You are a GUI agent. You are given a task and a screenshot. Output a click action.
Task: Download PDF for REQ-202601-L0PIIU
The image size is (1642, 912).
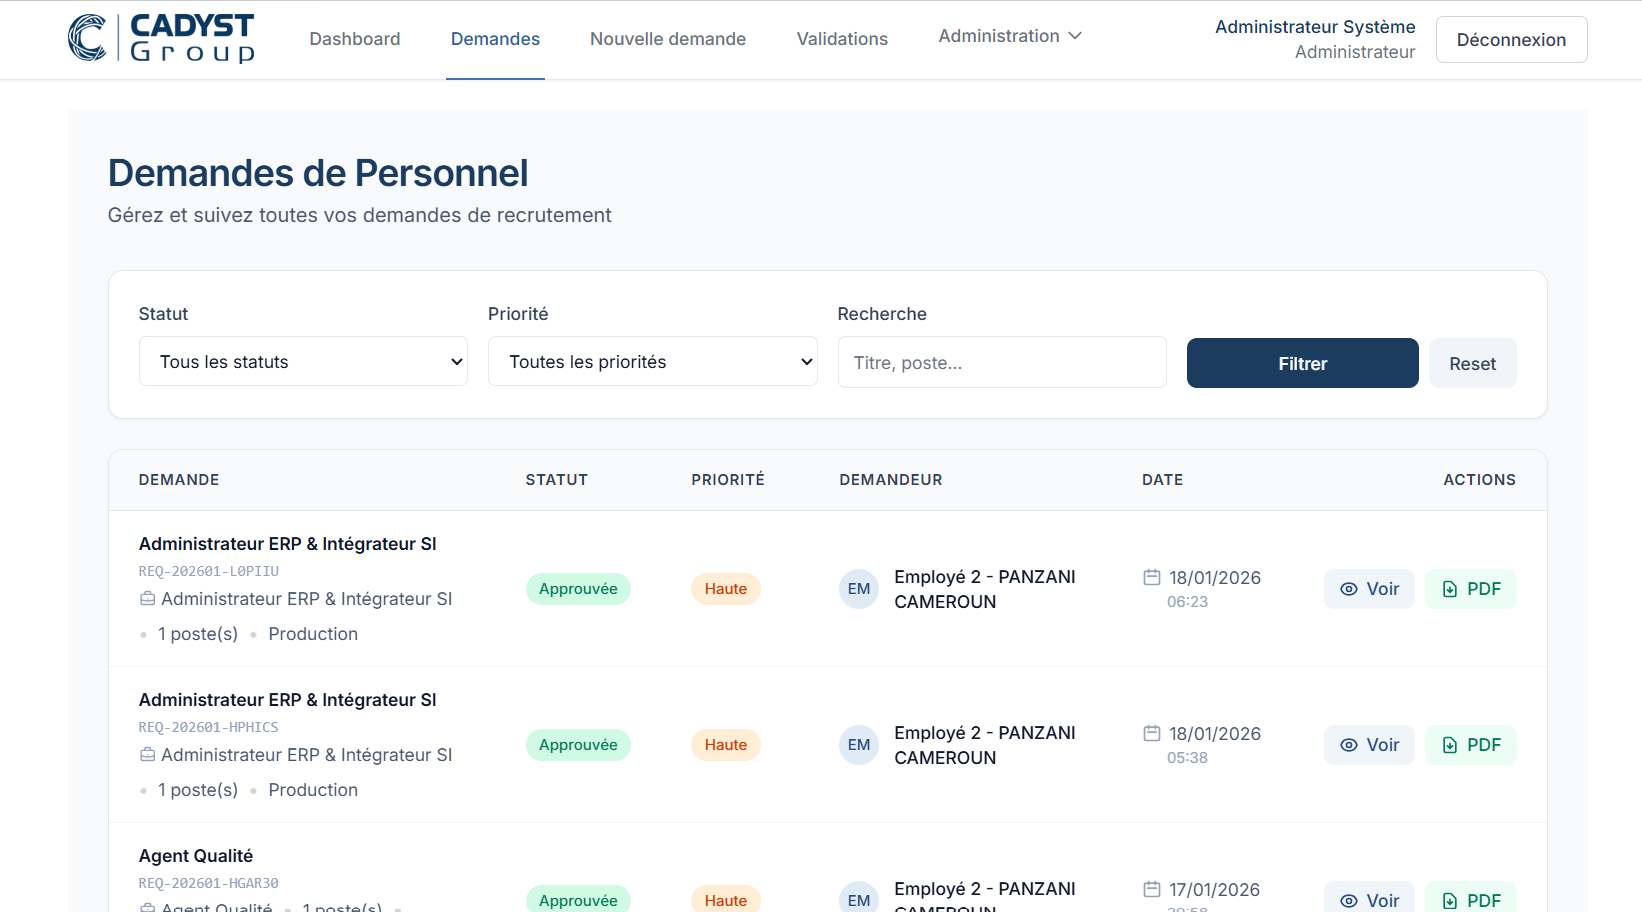click(1471, 589)
